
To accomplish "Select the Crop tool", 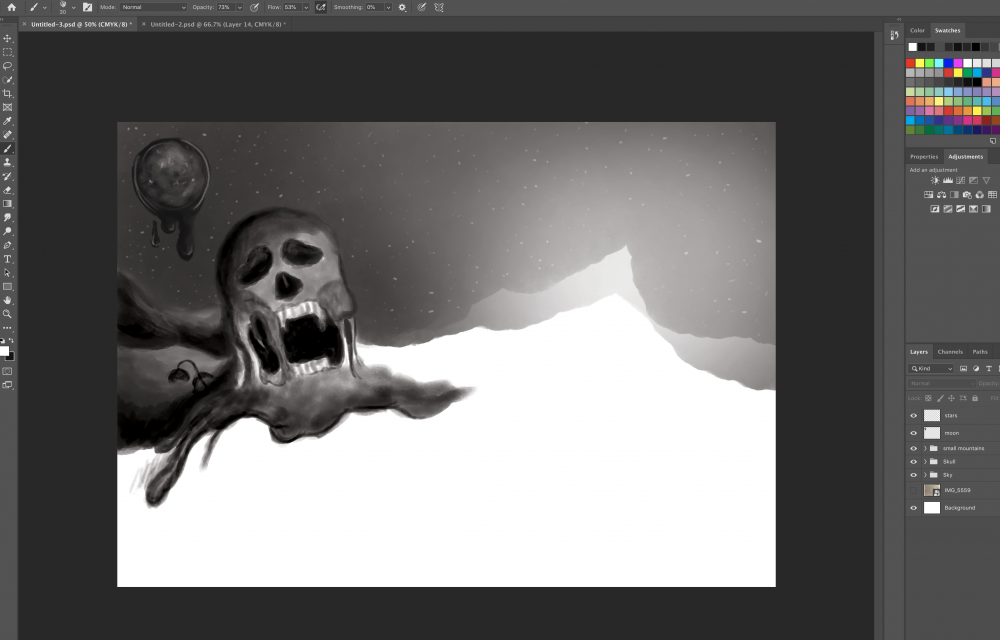I will tap(8, 93).
